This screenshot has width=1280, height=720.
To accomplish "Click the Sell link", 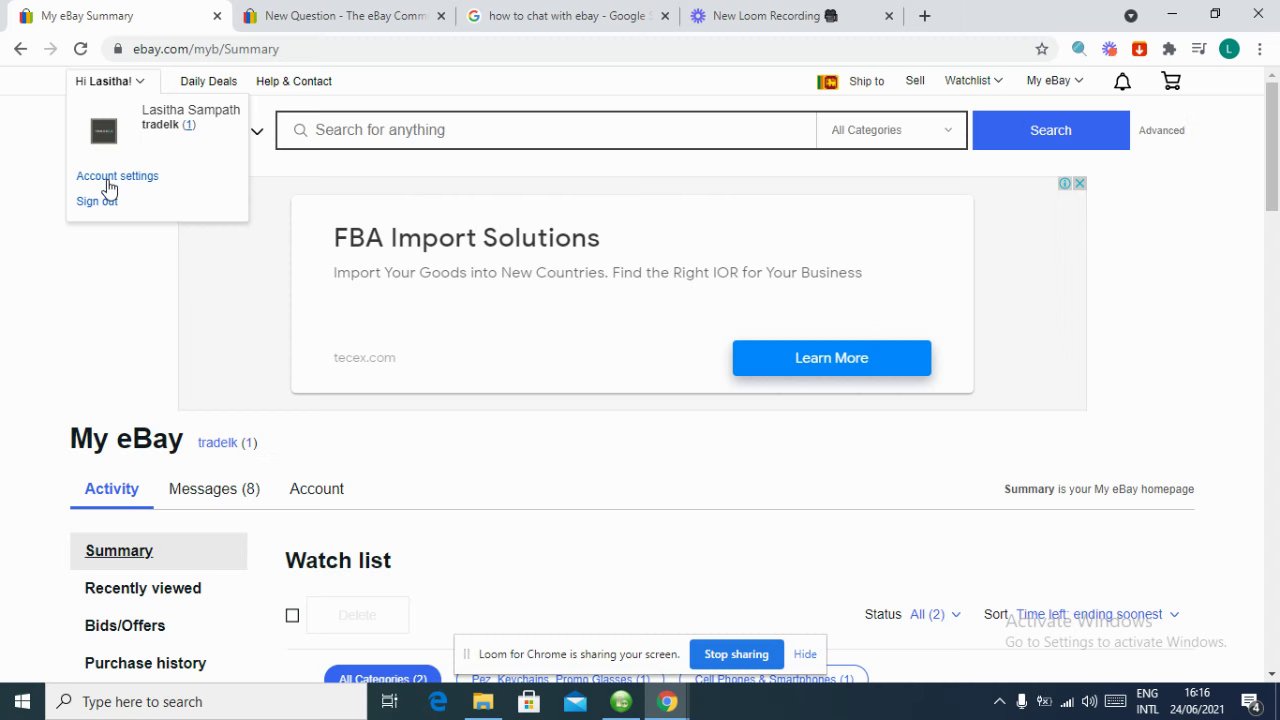I will 915,80.
